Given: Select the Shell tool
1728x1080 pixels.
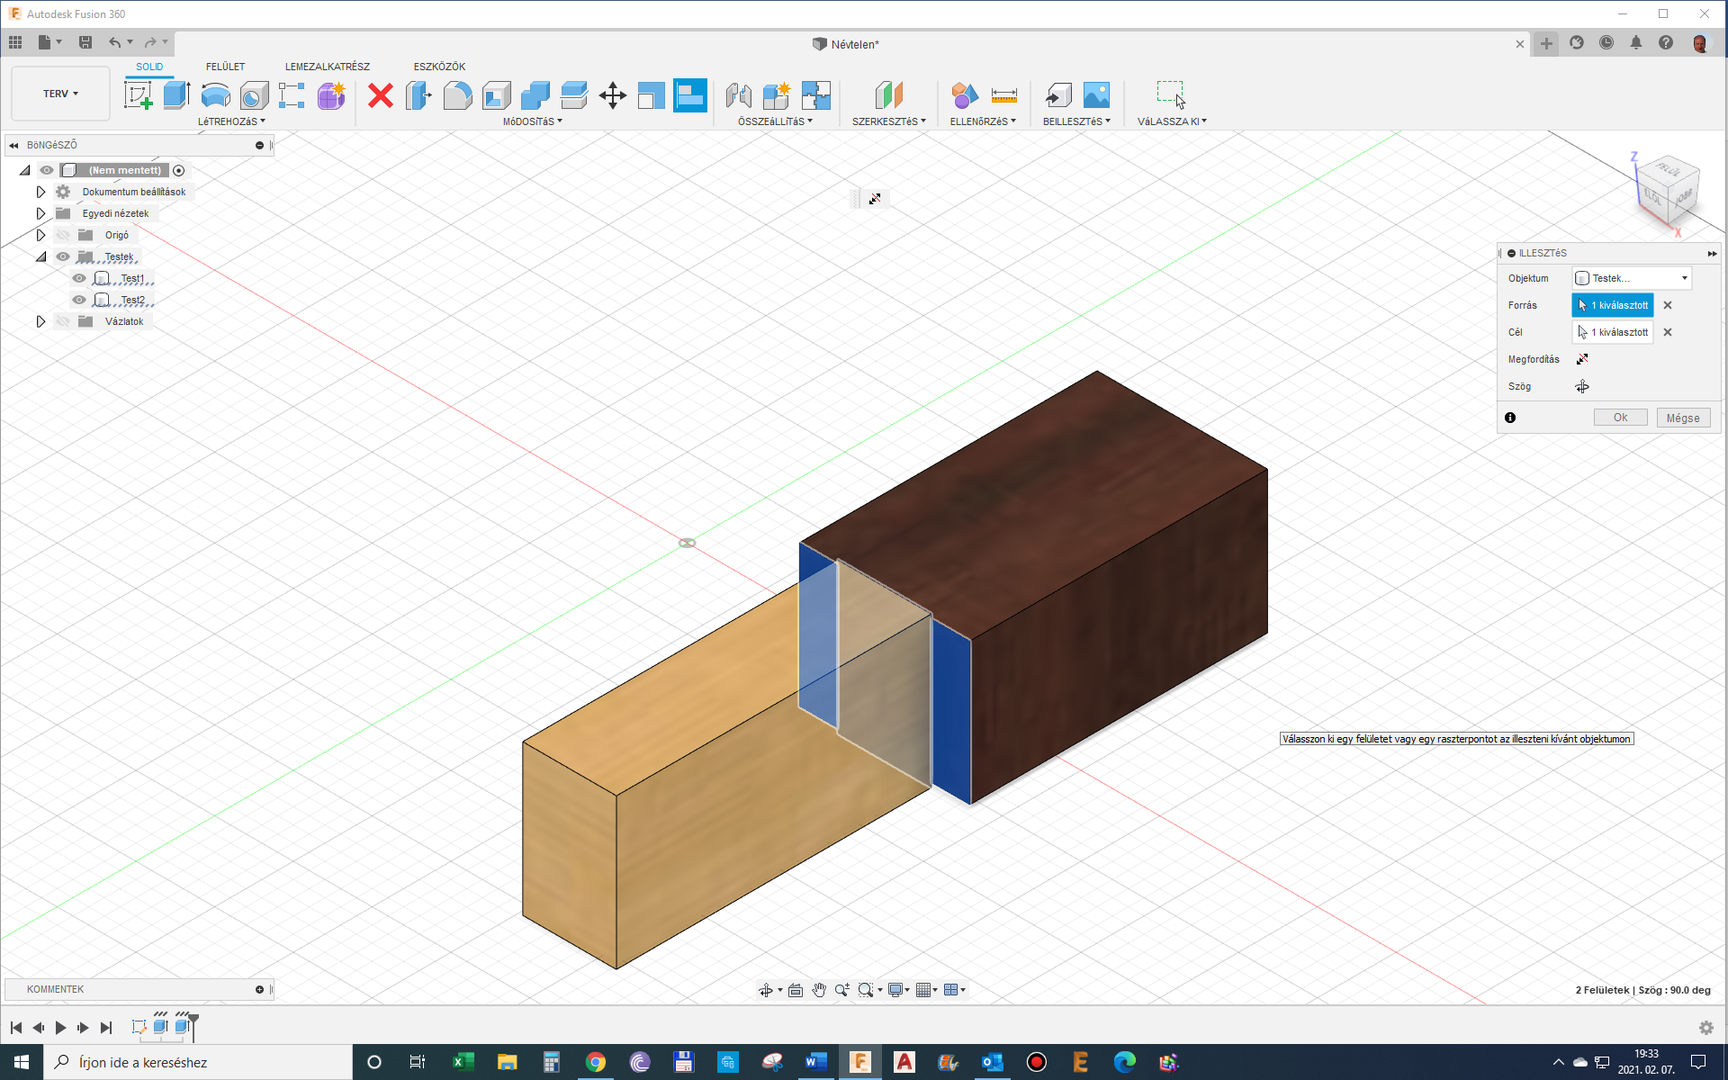Looking at the screenshot, I should [x=496, y=95].
